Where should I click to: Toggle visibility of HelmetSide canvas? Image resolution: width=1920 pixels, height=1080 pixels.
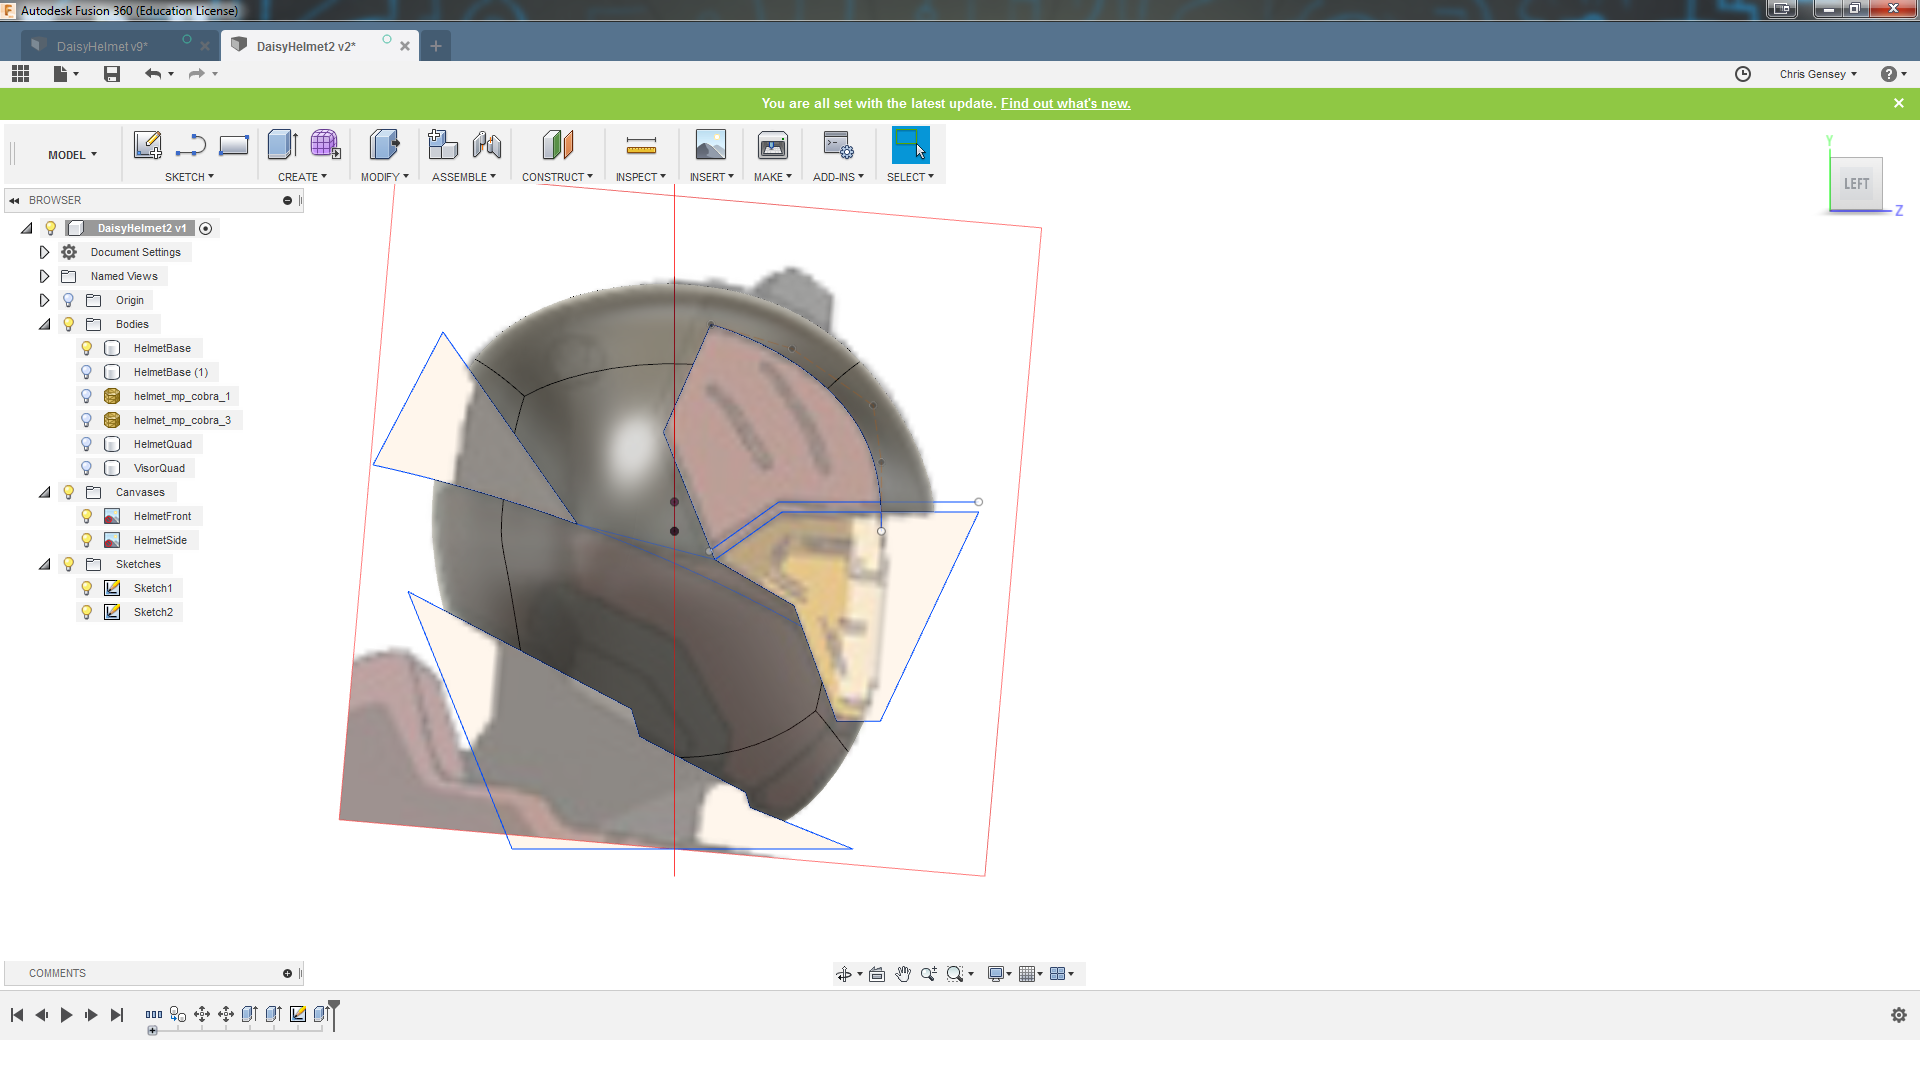tap(87, 540)
